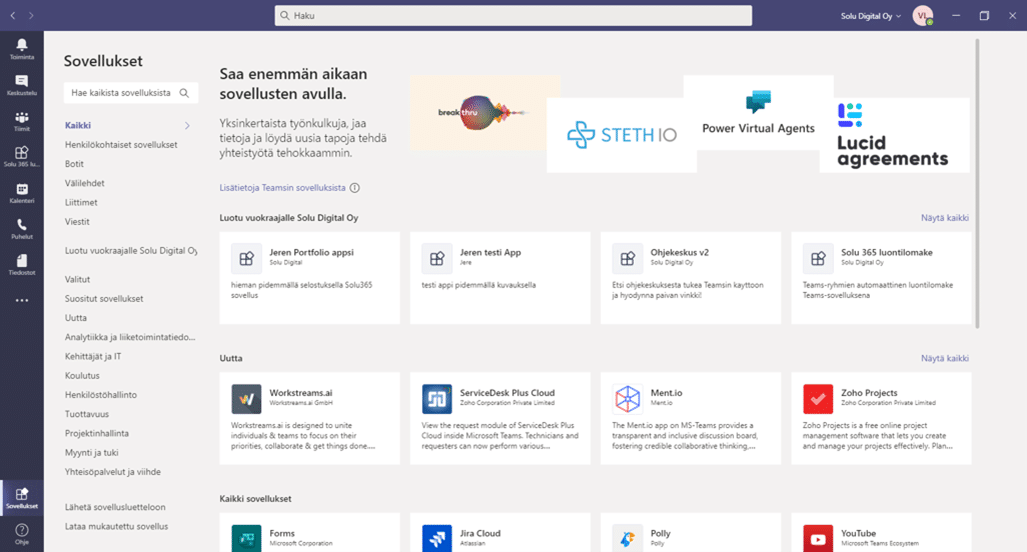Select Henkilöstöhallinto category

click(101, 395)
